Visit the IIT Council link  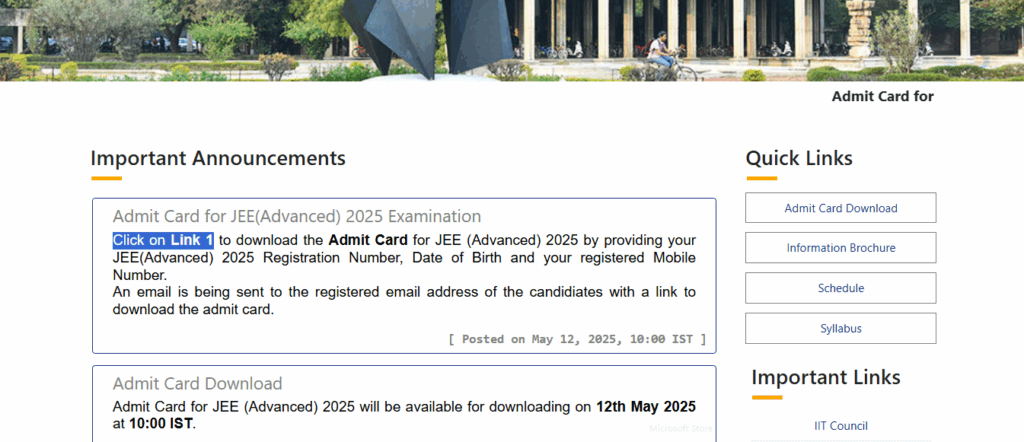click(x=840, y=426)
